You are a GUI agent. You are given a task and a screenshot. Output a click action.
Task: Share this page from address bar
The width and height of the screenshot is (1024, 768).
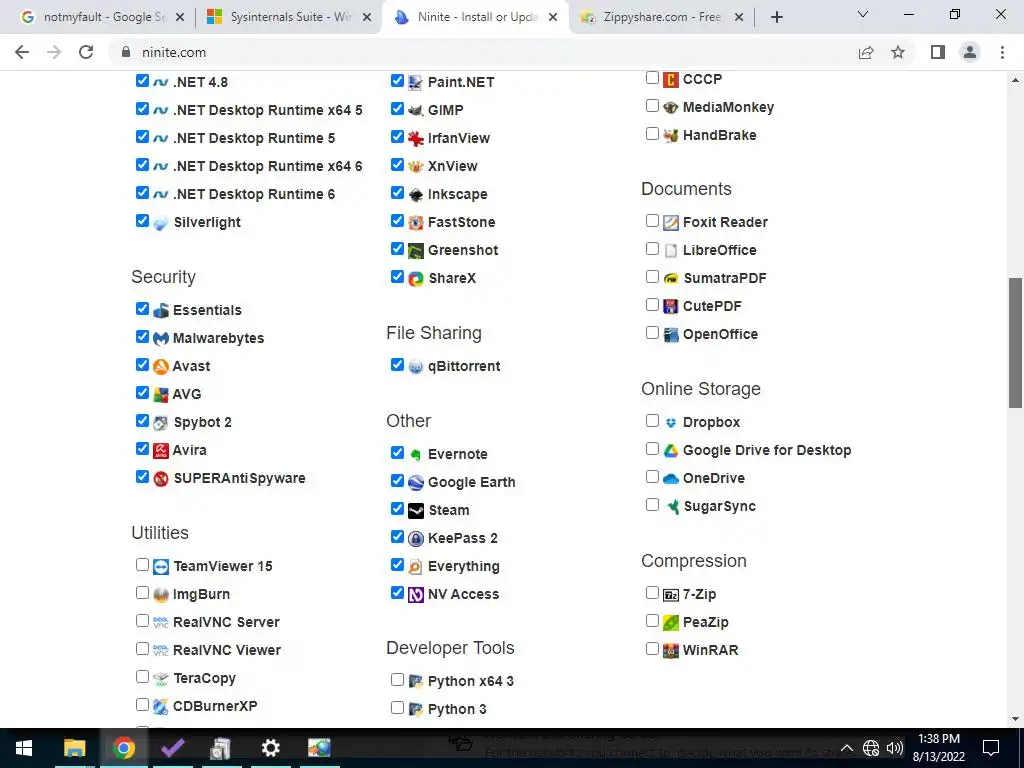(866, 52)
